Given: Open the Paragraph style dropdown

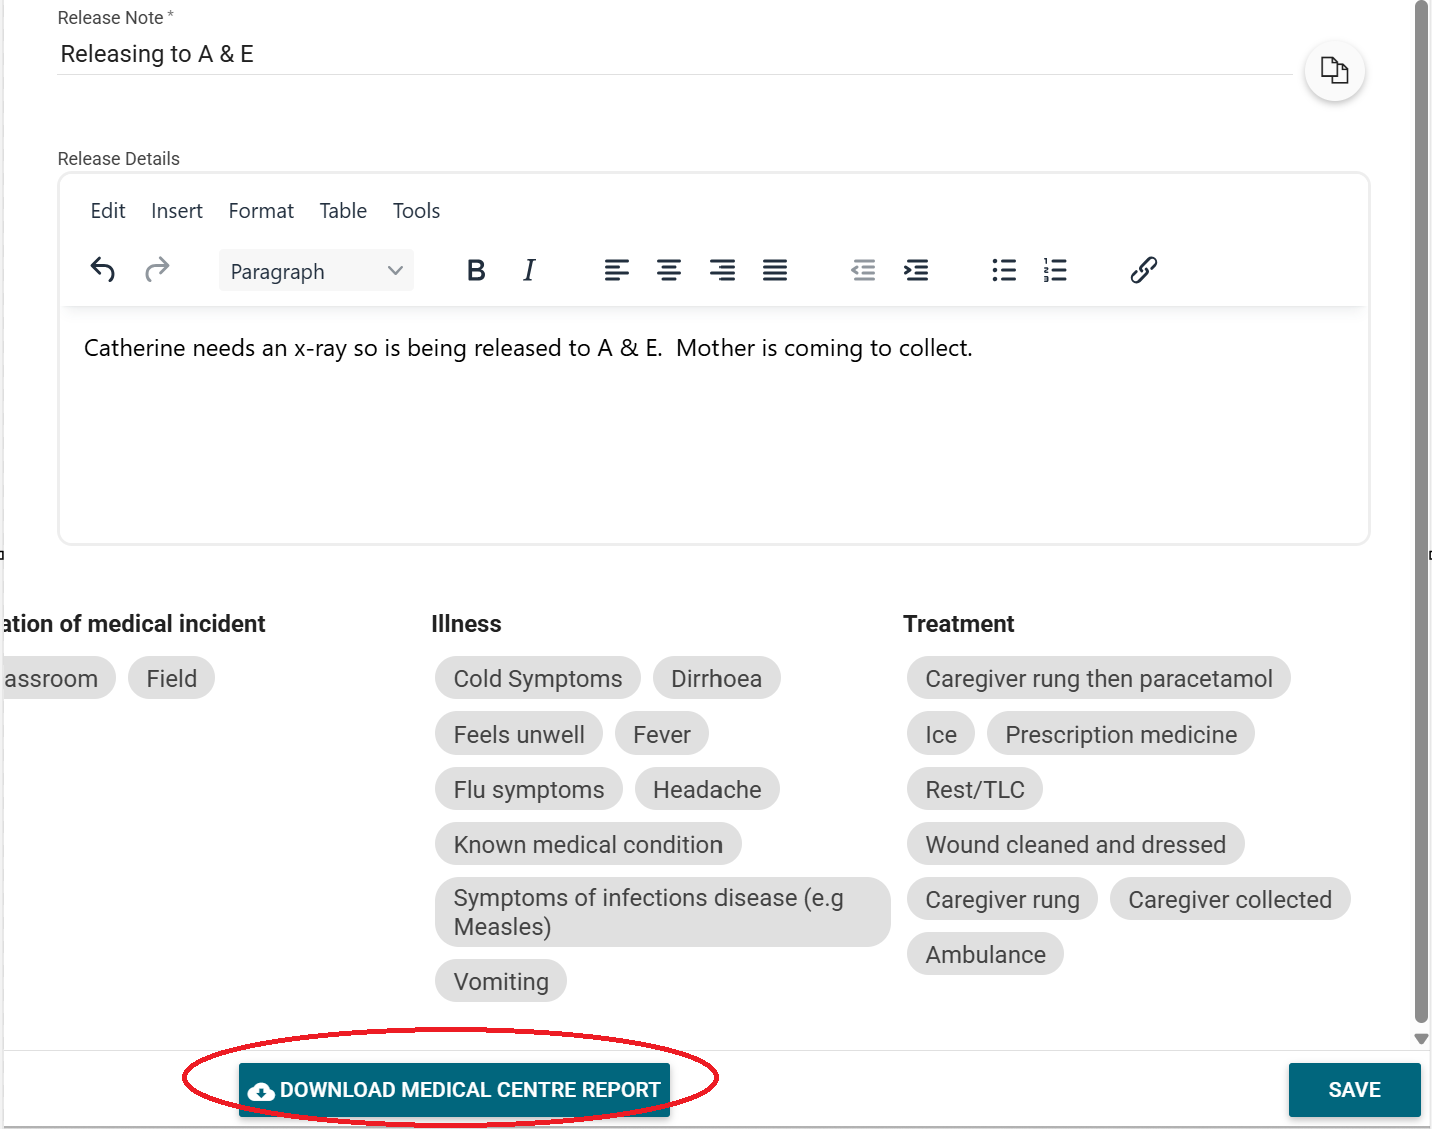Looking at the screenshot, I should [316, 271].
